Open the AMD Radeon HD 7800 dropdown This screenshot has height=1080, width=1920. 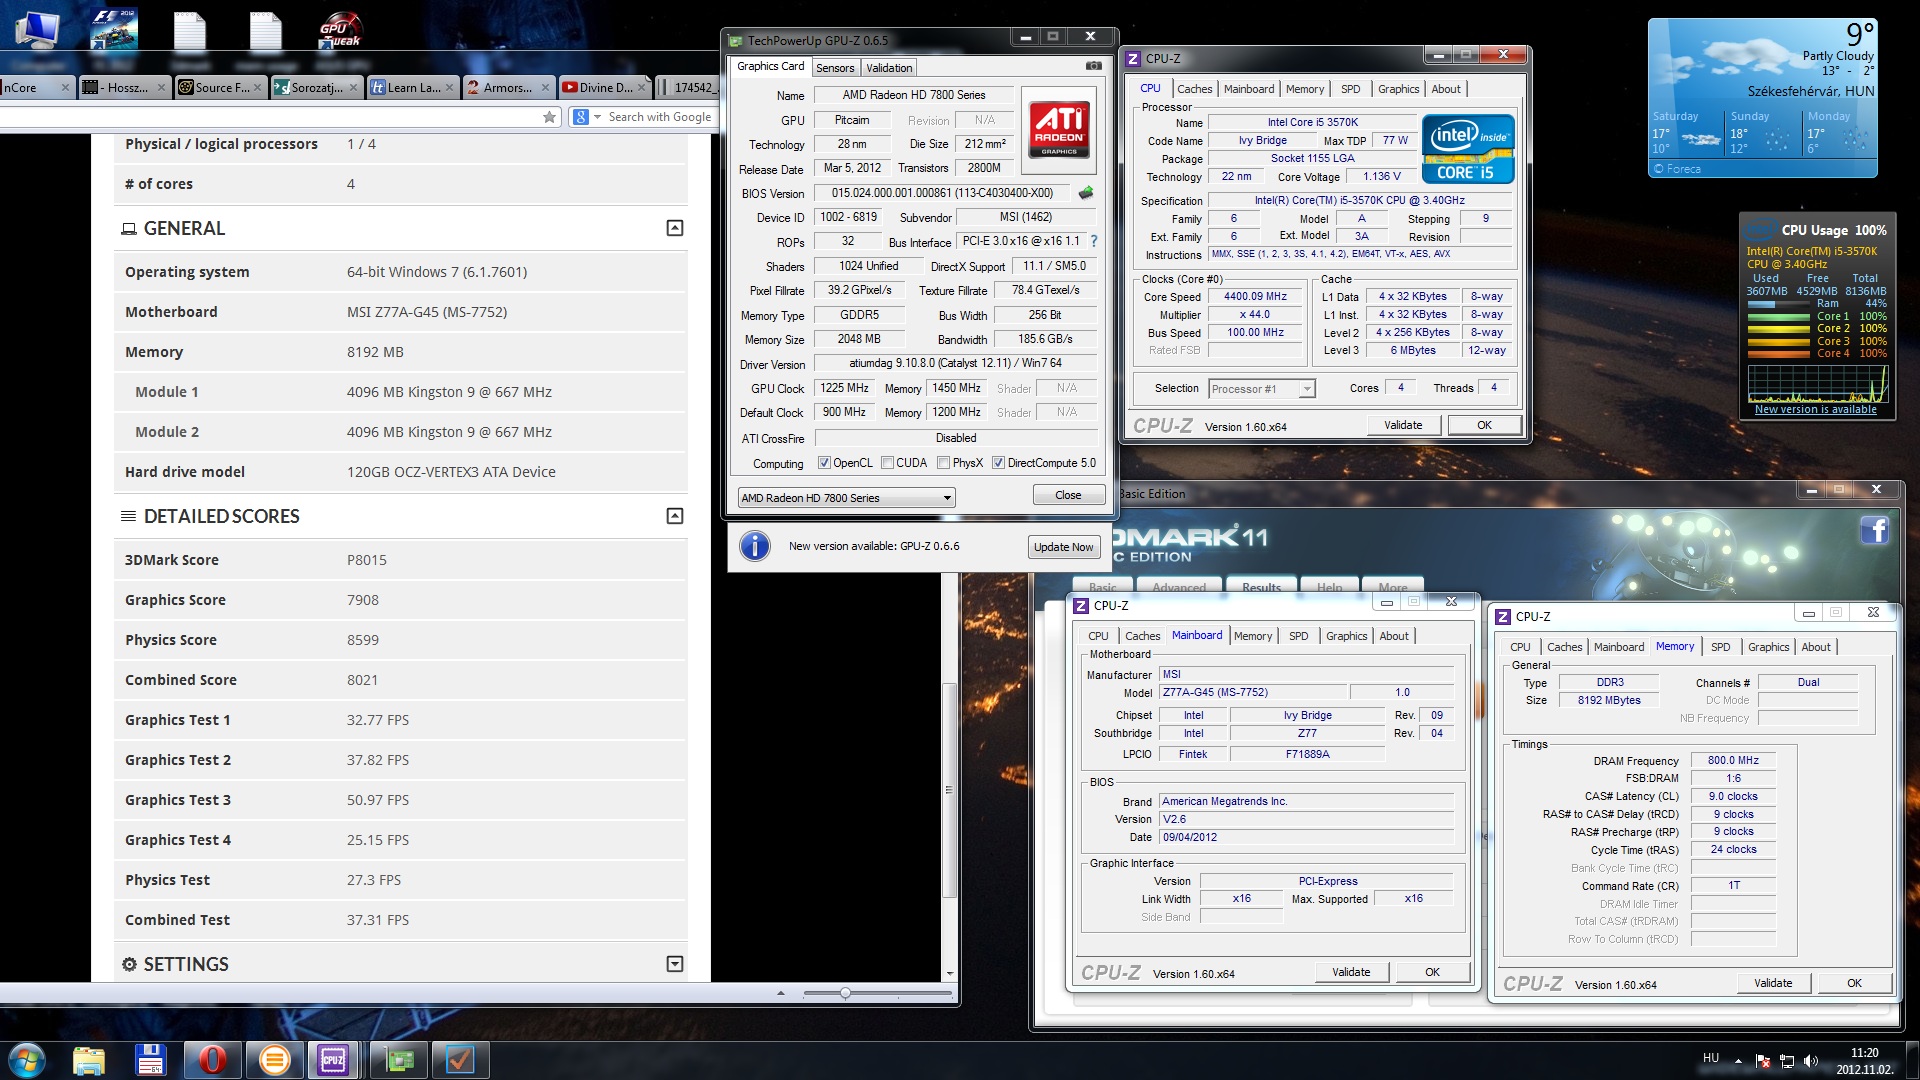point(946,498)
